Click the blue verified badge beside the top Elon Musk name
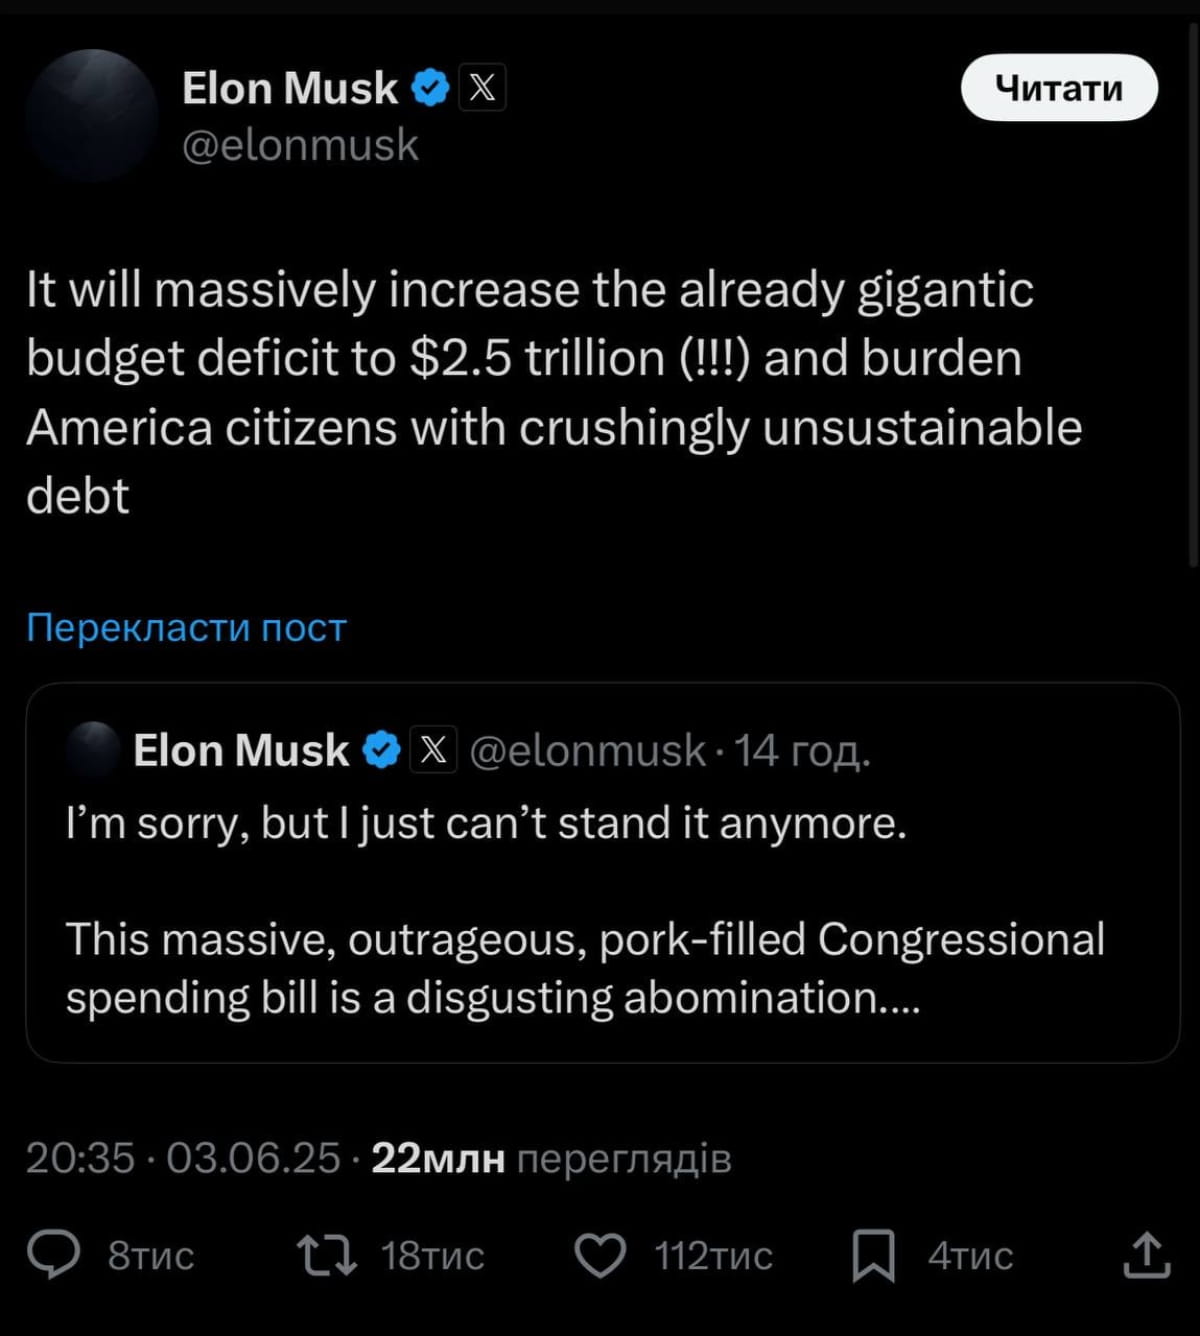This screenshot has width=1200, height=1336. click(x=431, y=88)
